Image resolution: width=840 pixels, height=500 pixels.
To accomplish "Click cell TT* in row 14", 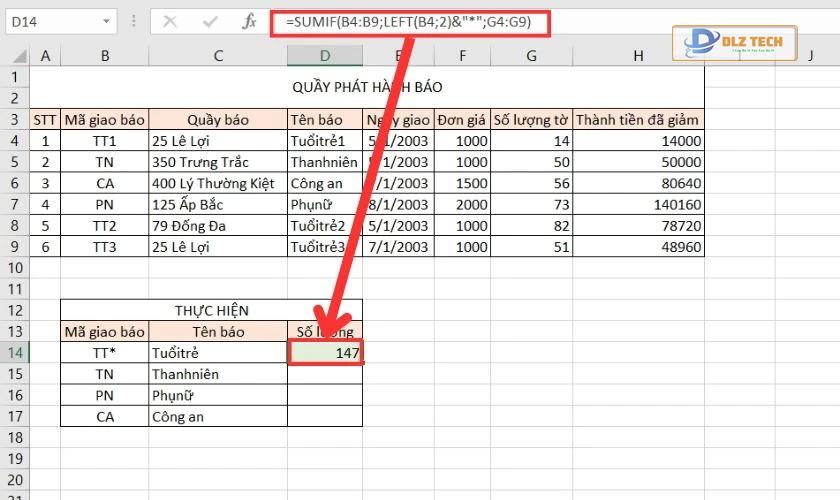I will [x=104, y=353].
